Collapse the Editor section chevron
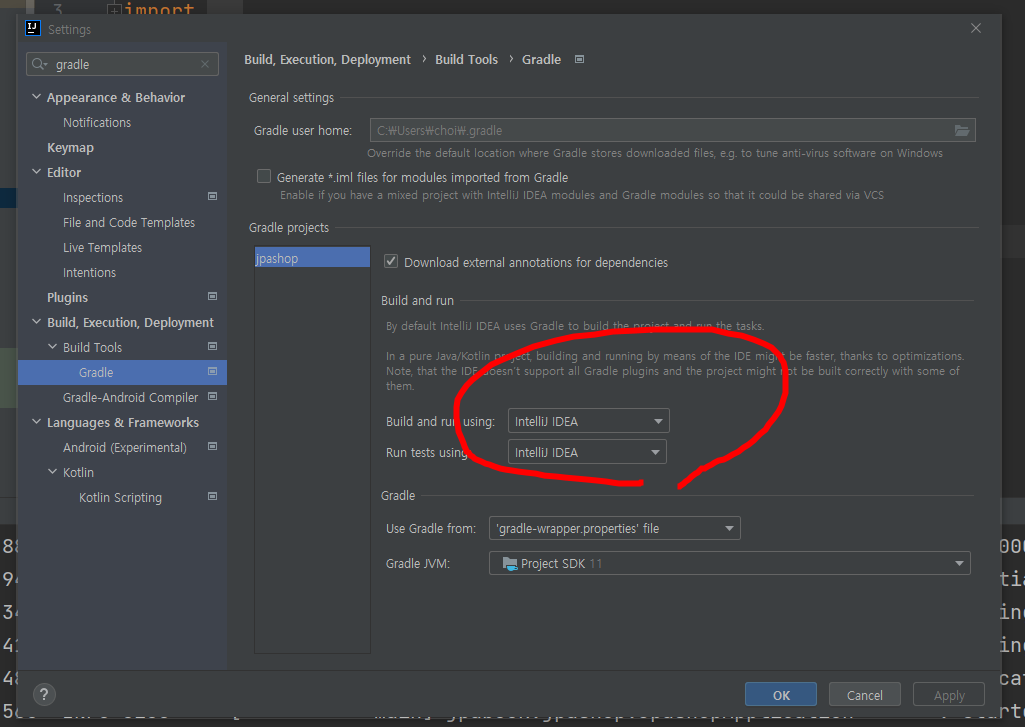This screenshot has height=727, width=1025. tap(37, 172)
